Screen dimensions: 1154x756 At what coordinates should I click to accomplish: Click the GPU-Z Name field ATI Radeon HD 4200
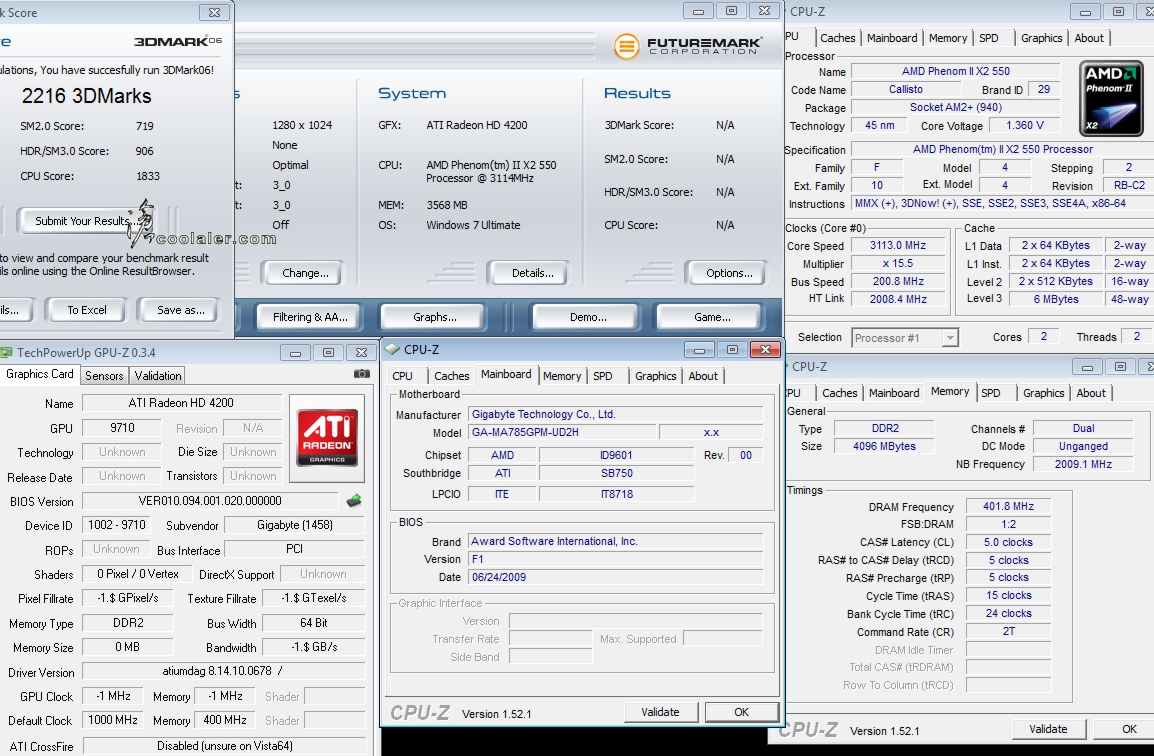(181, 403)
